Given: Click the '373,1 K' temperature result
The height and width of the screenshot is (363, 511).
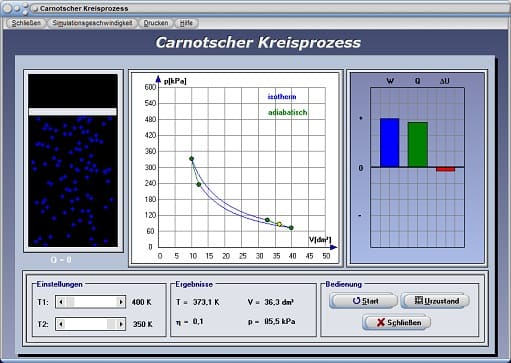Looking at the screenshot, I should [x=206, y=302].
